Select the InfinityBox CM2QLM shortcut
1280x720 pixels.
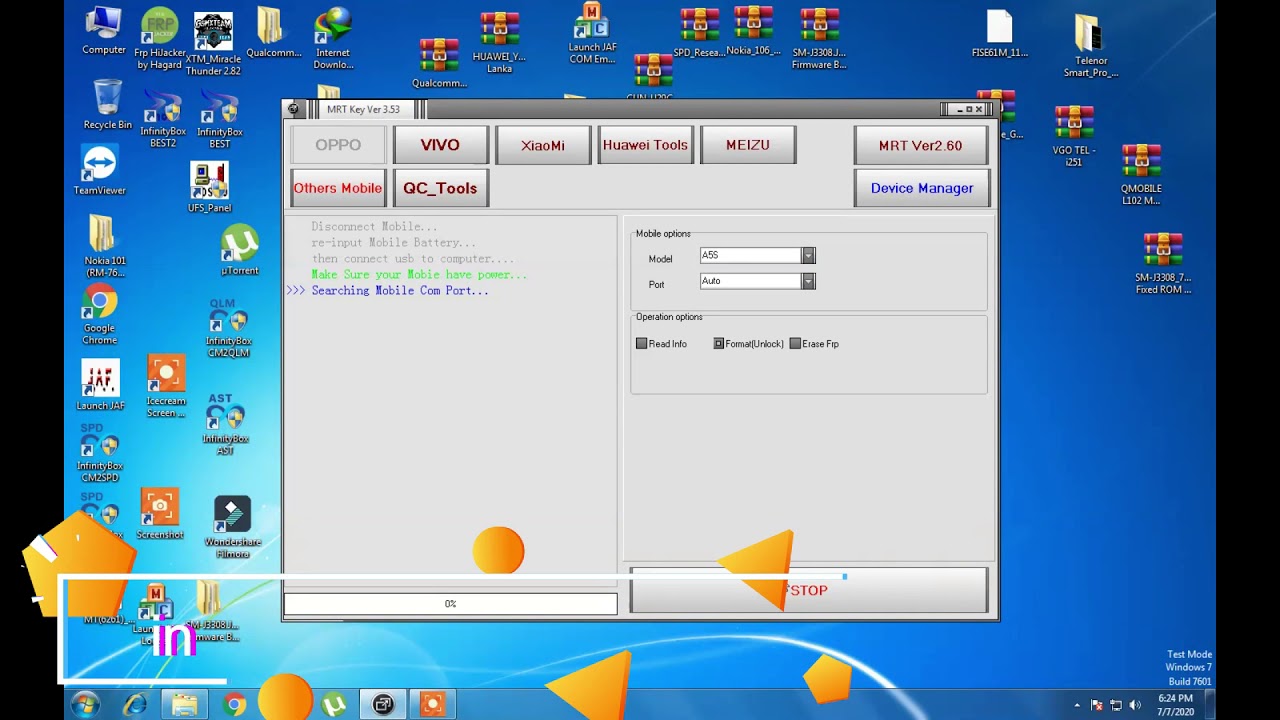(228, 328)
